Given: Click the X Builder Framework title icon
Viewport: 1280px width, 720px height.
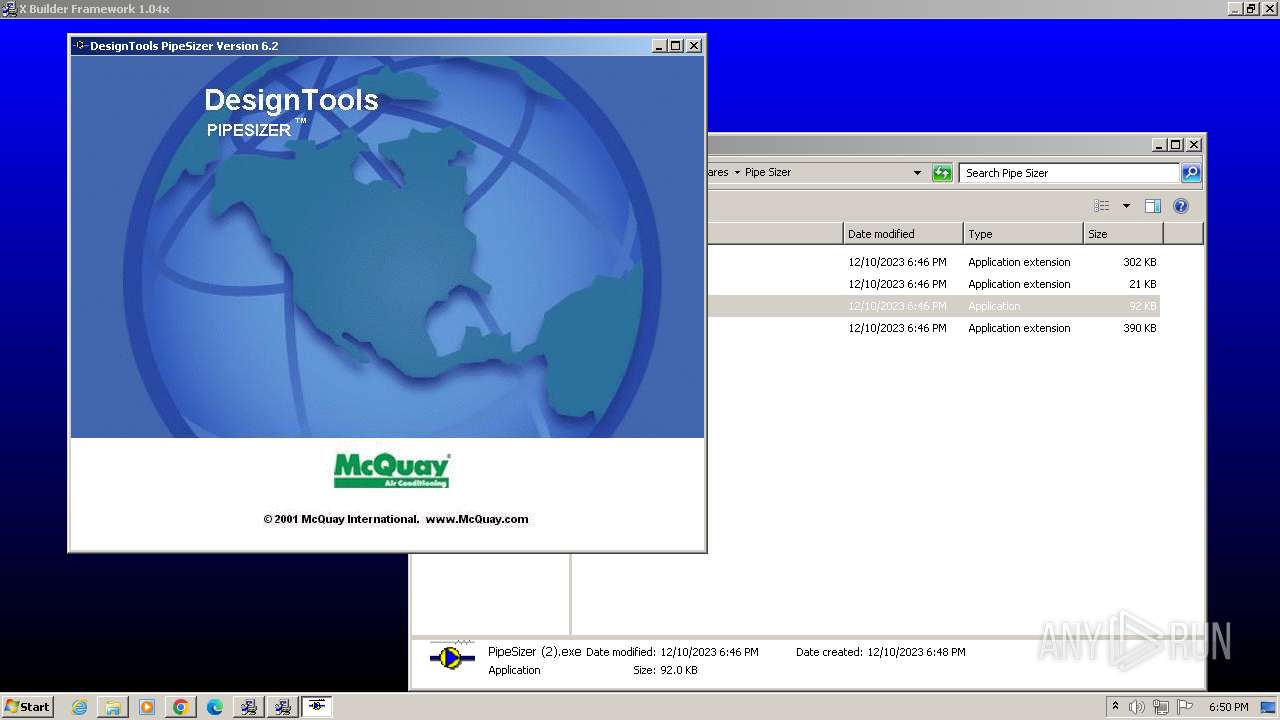Looking at the screenshot, I should 9,9.
